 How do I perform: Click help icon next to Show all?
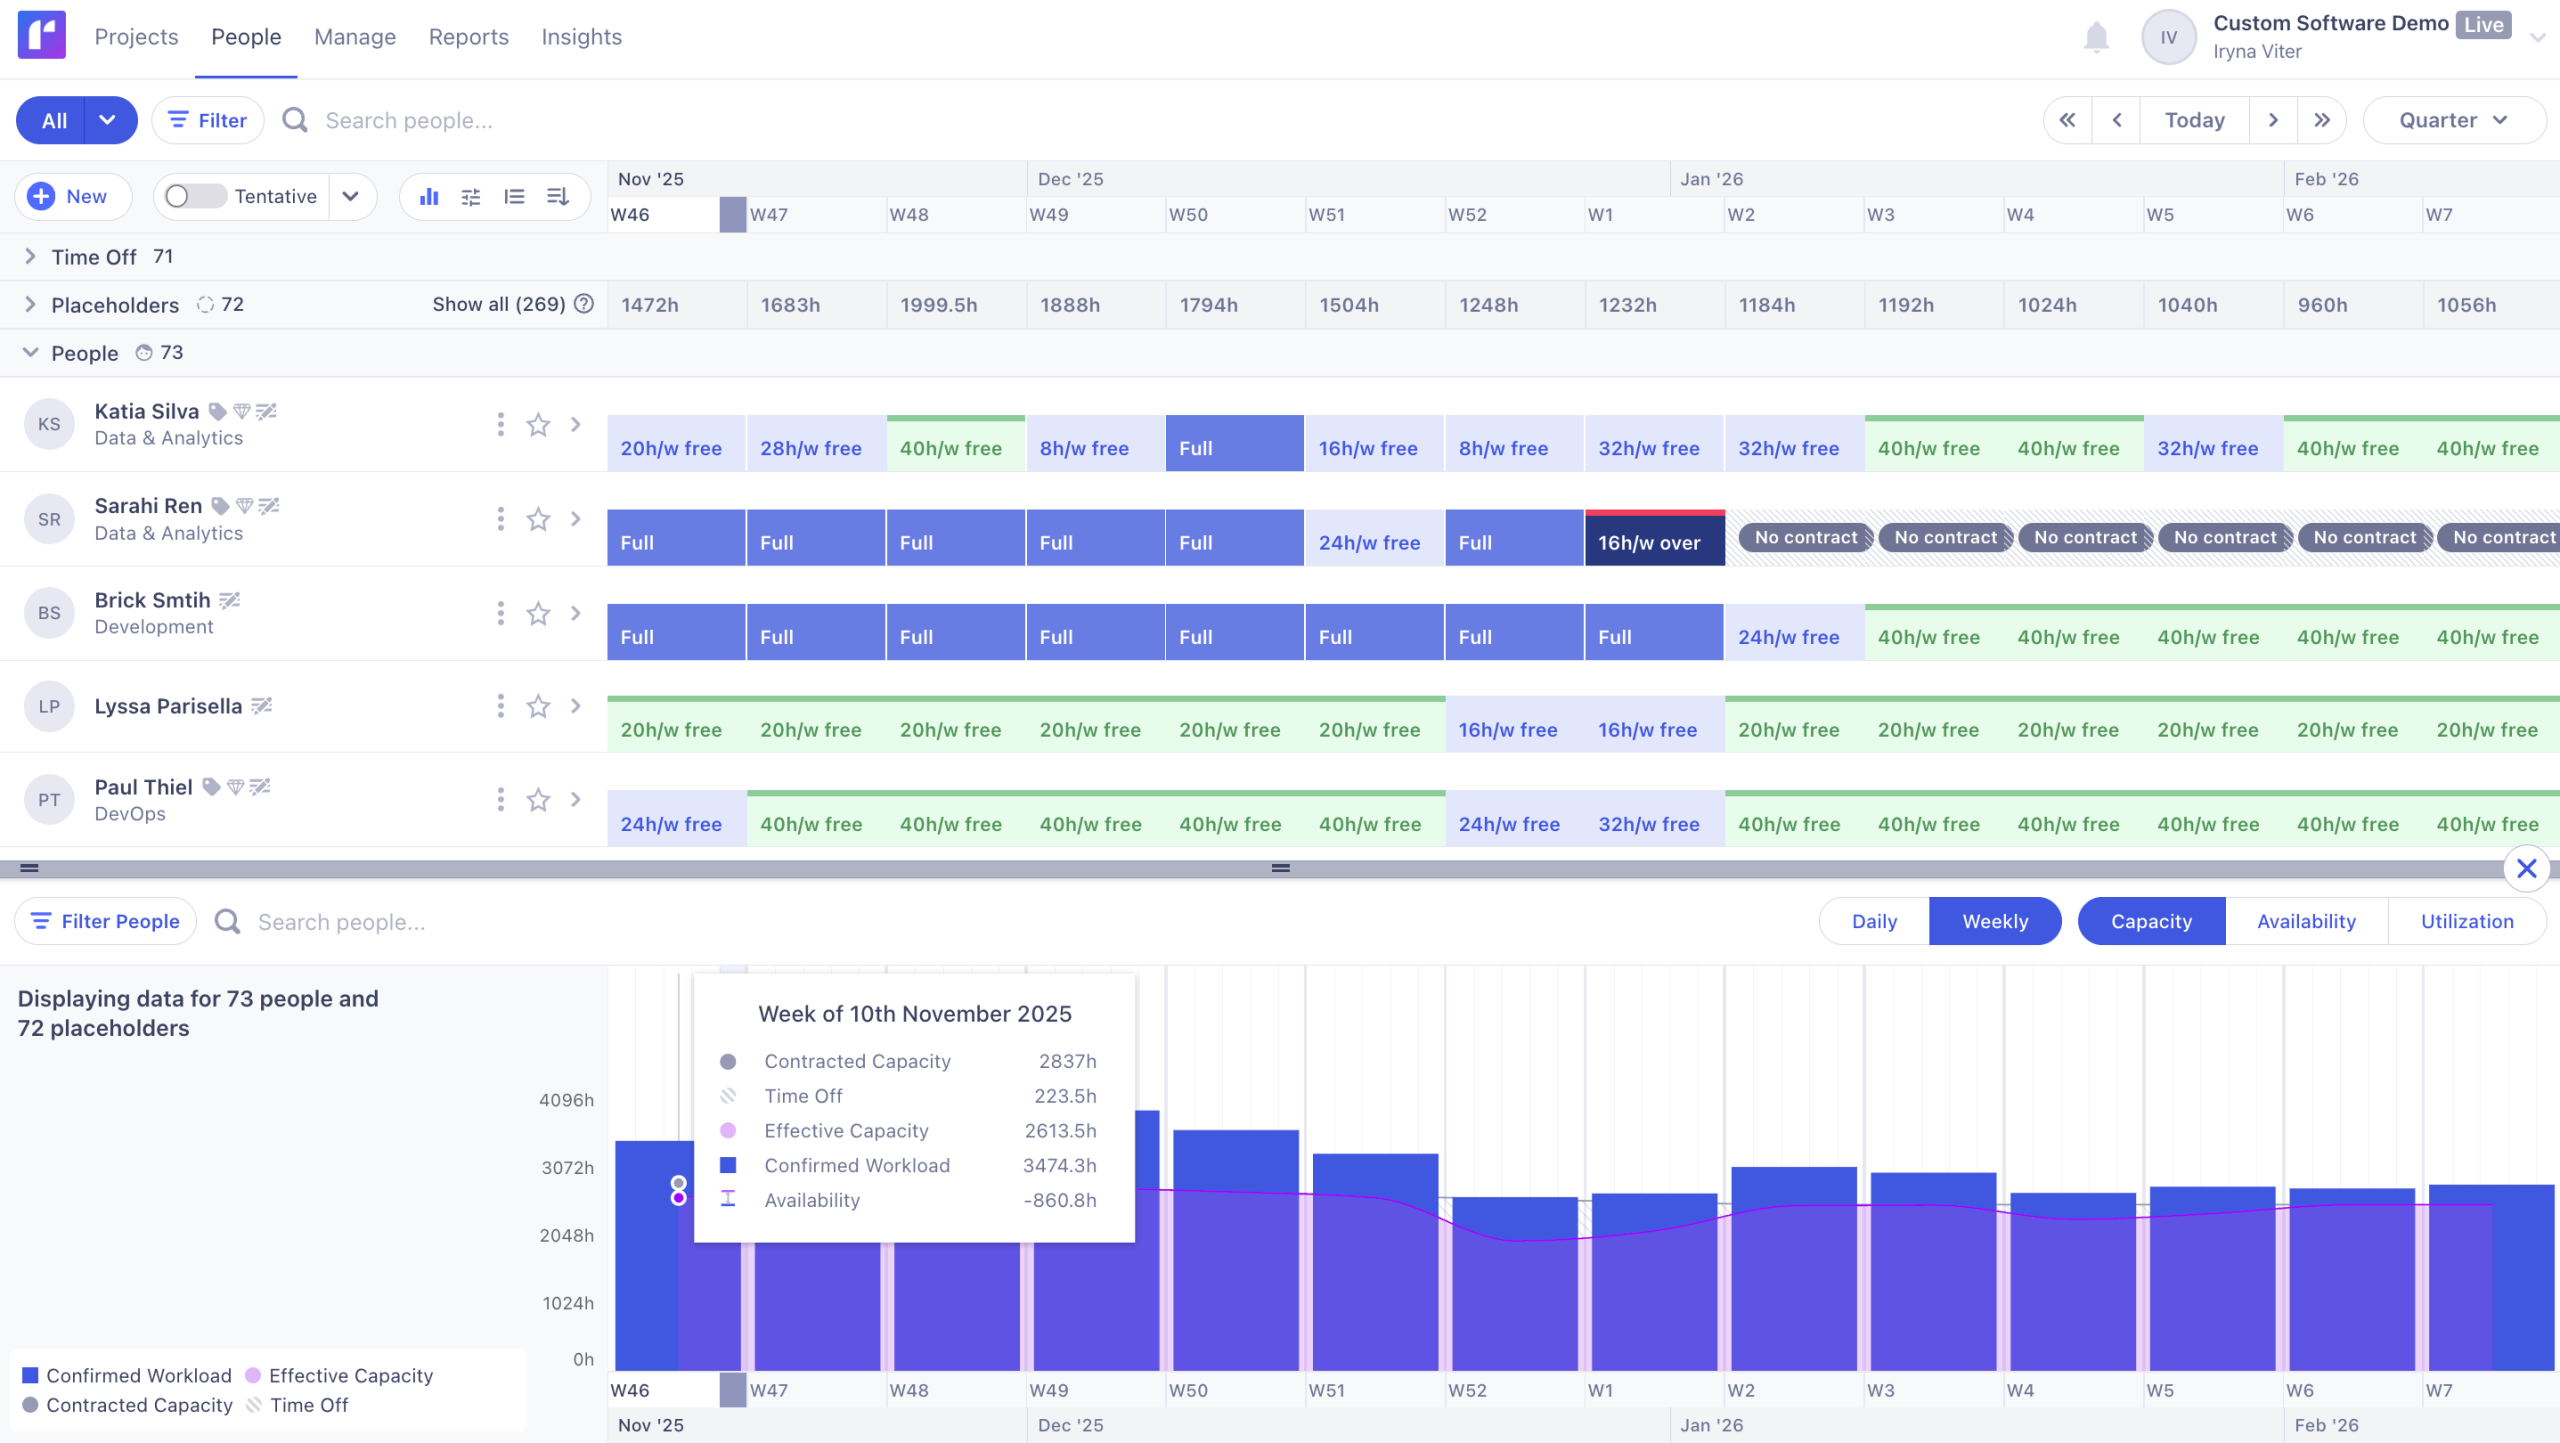(585, 304)
